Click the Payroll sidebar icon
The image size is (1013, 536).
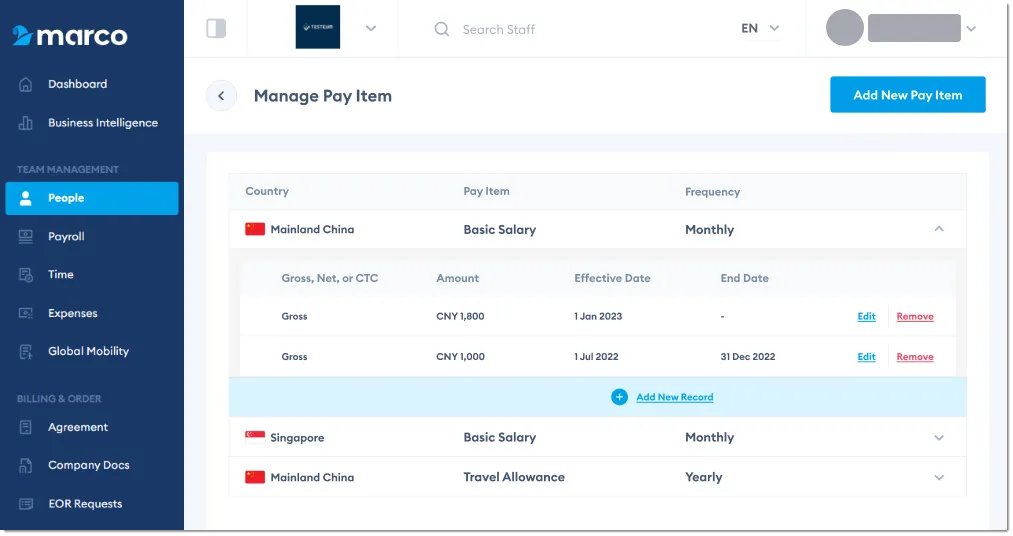pyautogui.click(x=25, y=237)
